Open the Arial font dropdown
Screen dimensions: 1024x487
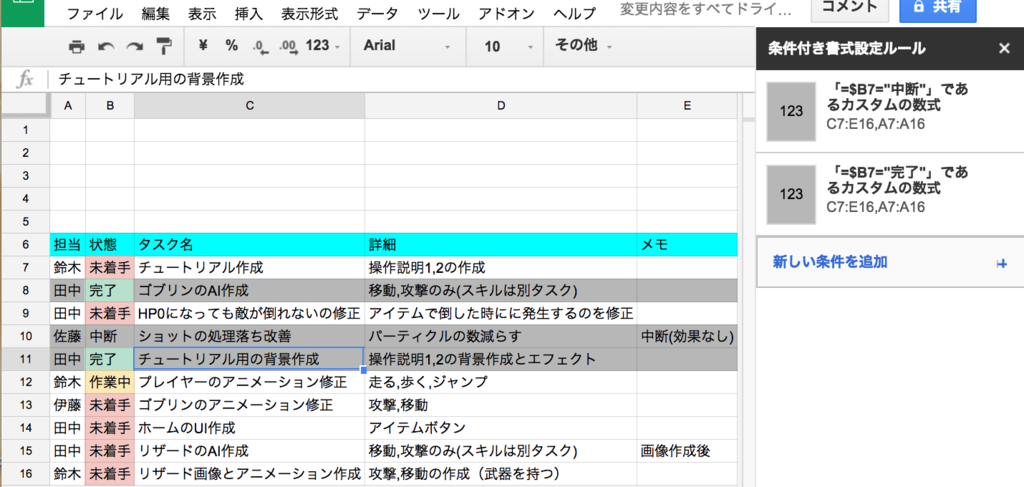pyautogui.click(x=408, y=46)
